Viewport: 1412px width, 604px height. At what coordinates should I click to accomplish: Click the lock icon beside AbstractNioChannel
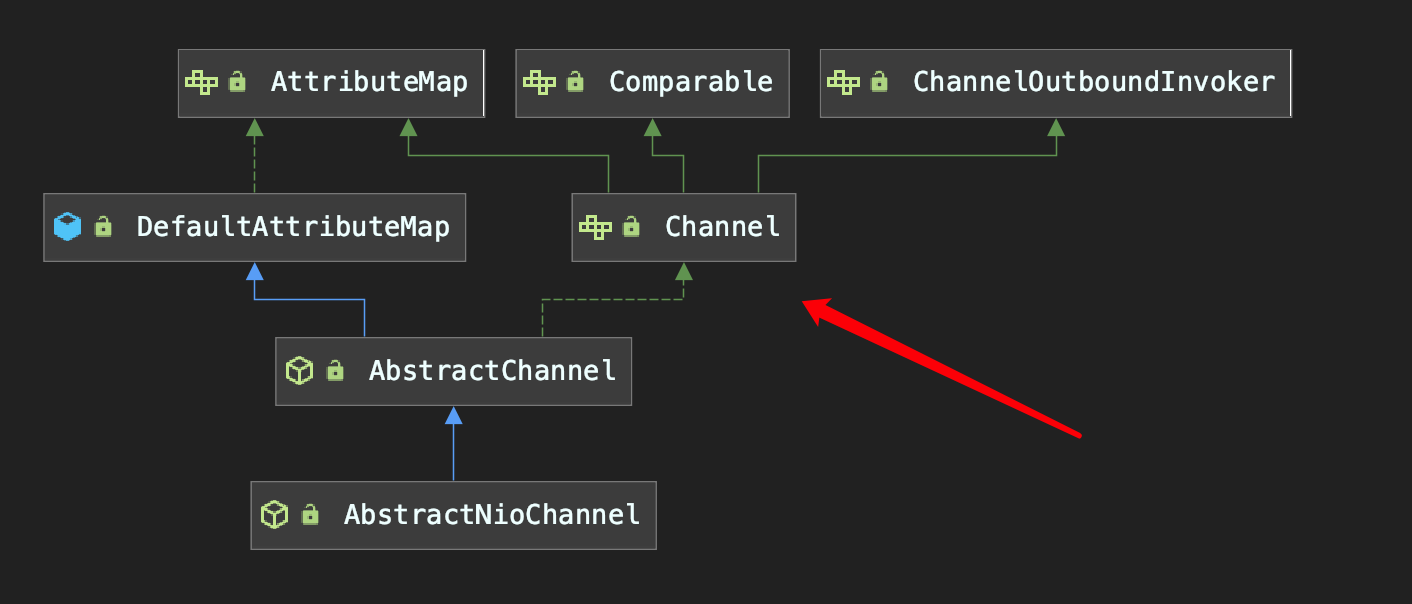point(310,514)
